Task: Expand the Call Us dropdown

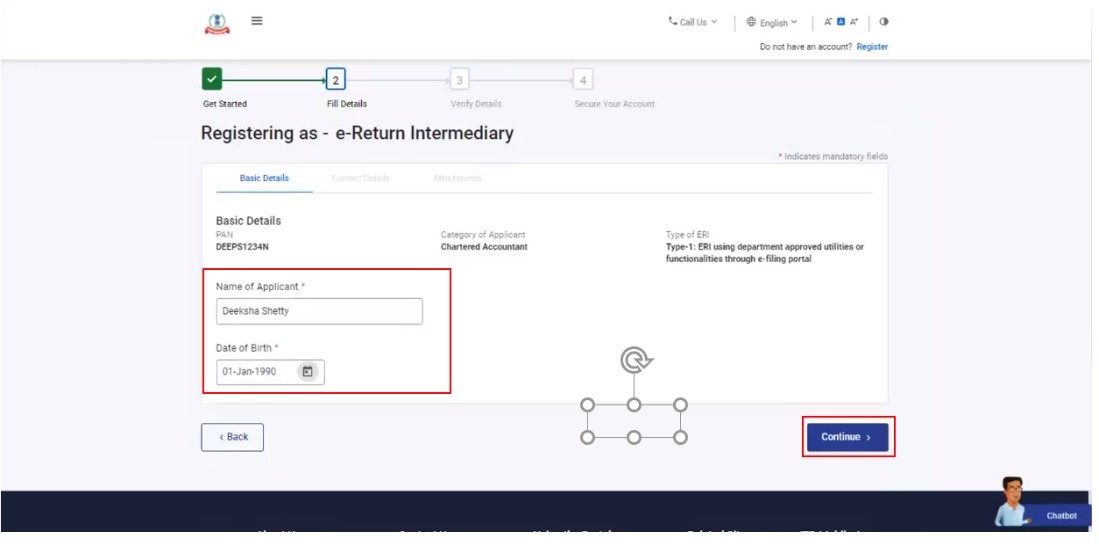Action: click(693, 22)
